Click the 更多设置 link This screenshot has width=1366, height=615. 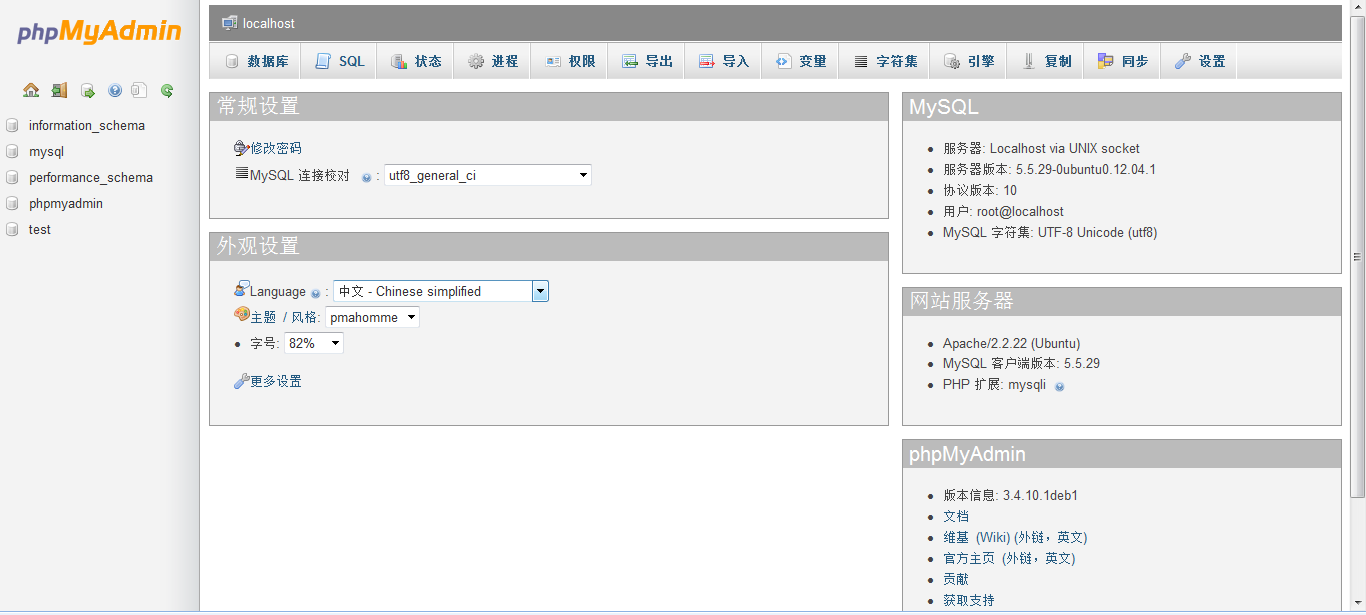276,381
